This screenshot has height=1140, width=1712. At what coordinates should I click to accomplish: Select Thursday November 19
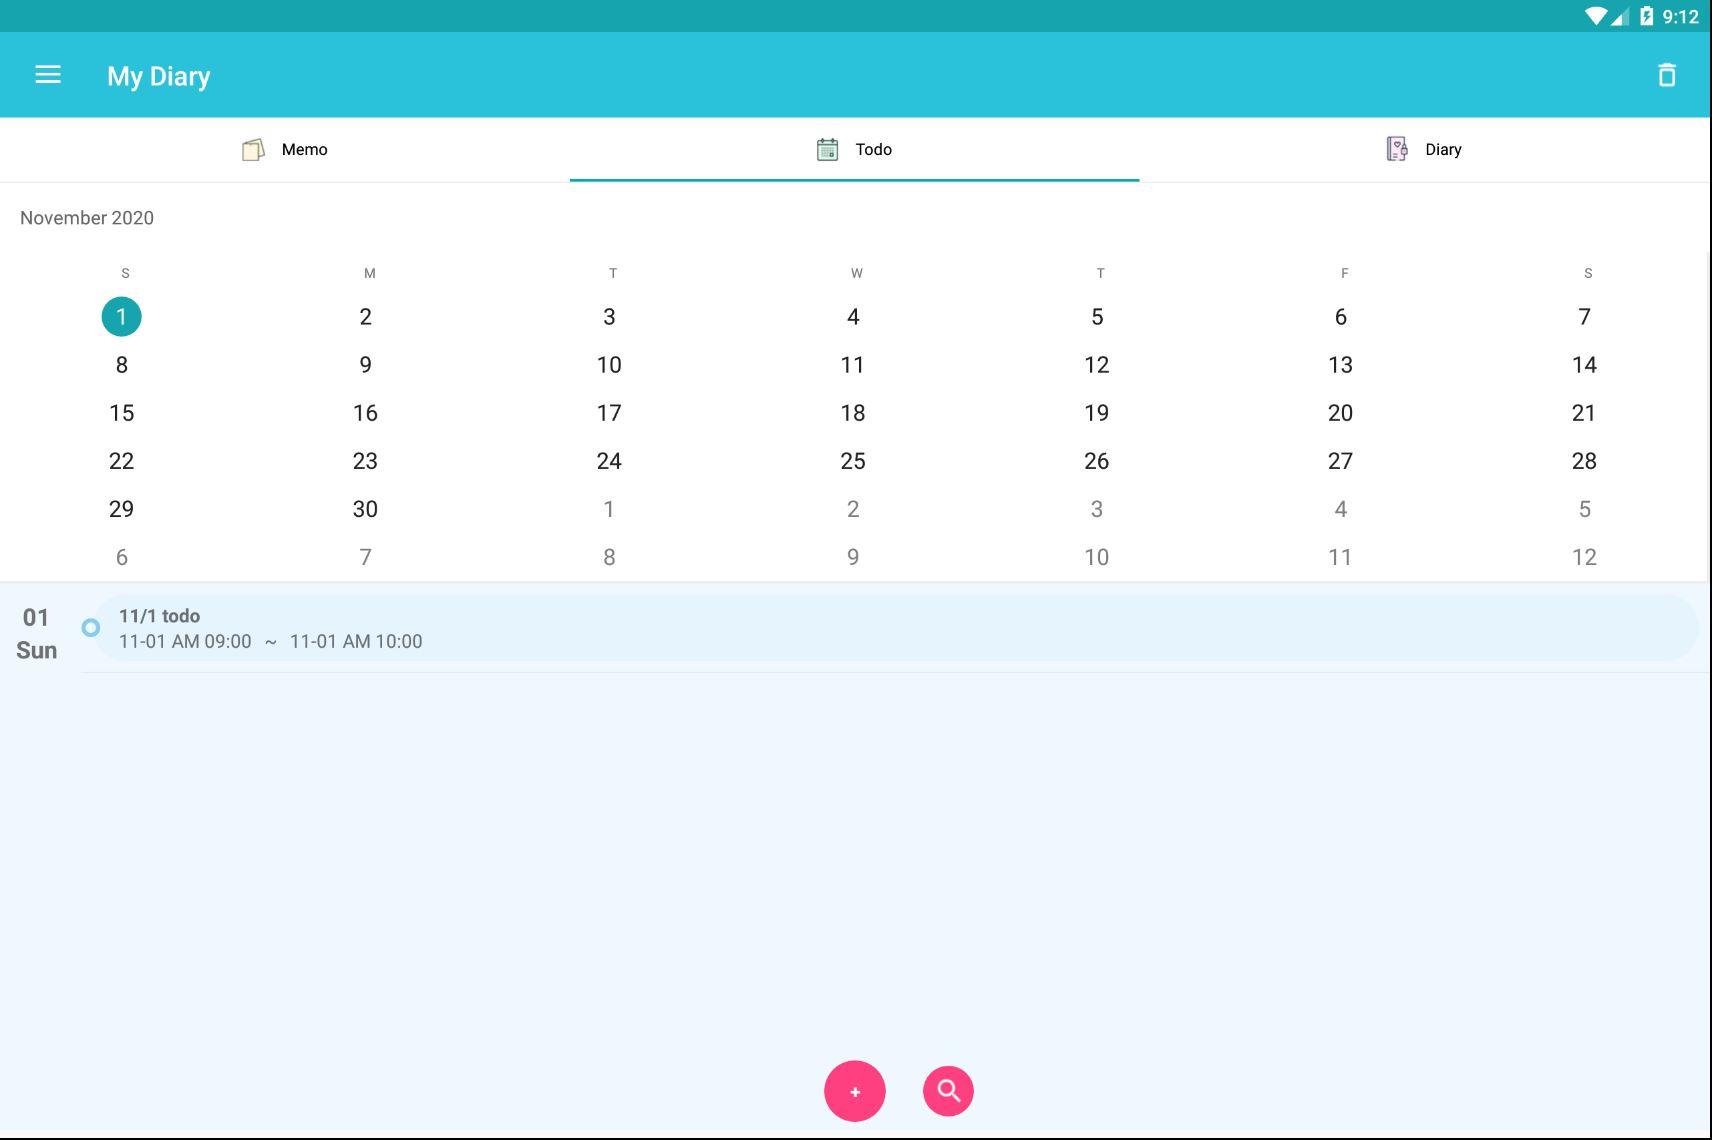tap(1097, 413)
